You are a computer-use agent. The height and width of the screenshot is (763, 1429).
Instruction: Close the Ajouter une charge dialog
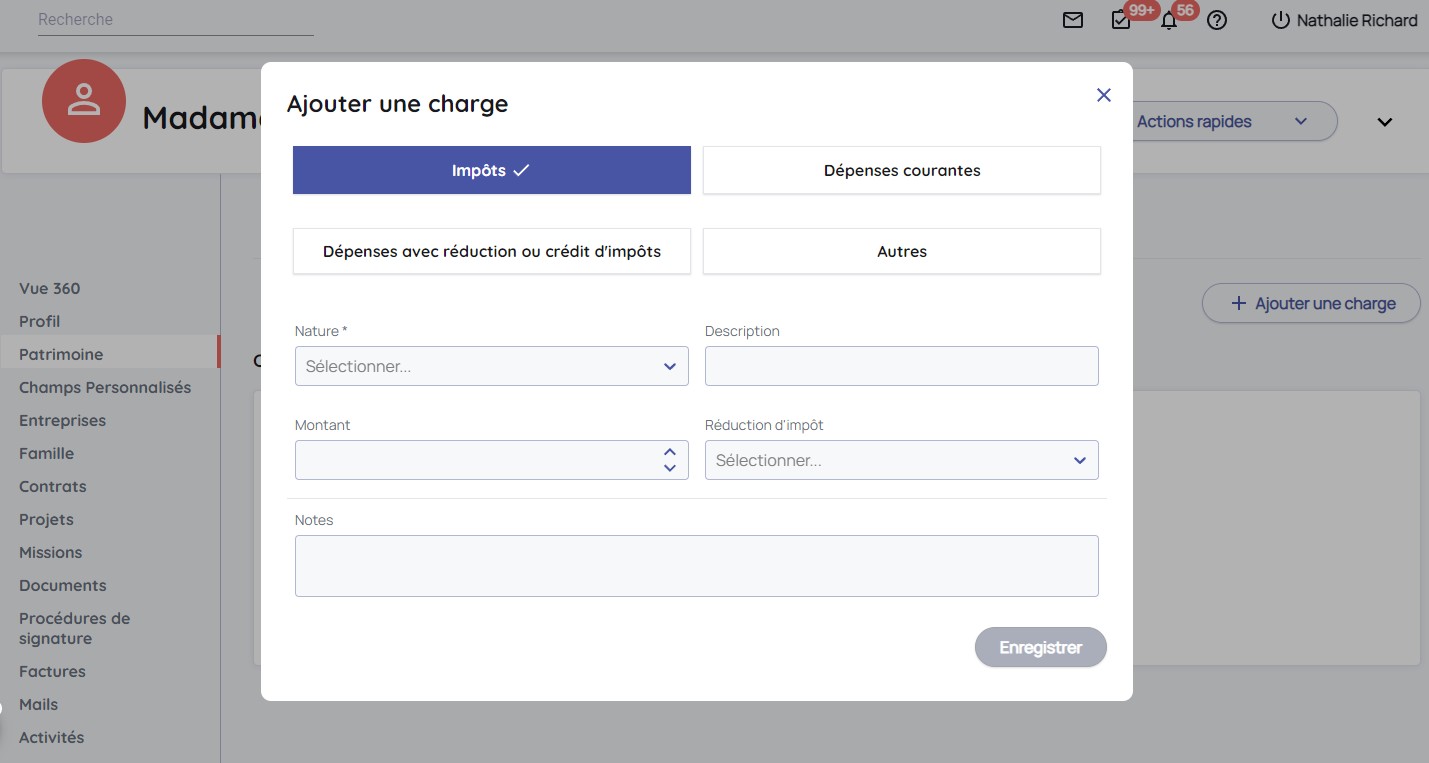tap(1104, 95)
